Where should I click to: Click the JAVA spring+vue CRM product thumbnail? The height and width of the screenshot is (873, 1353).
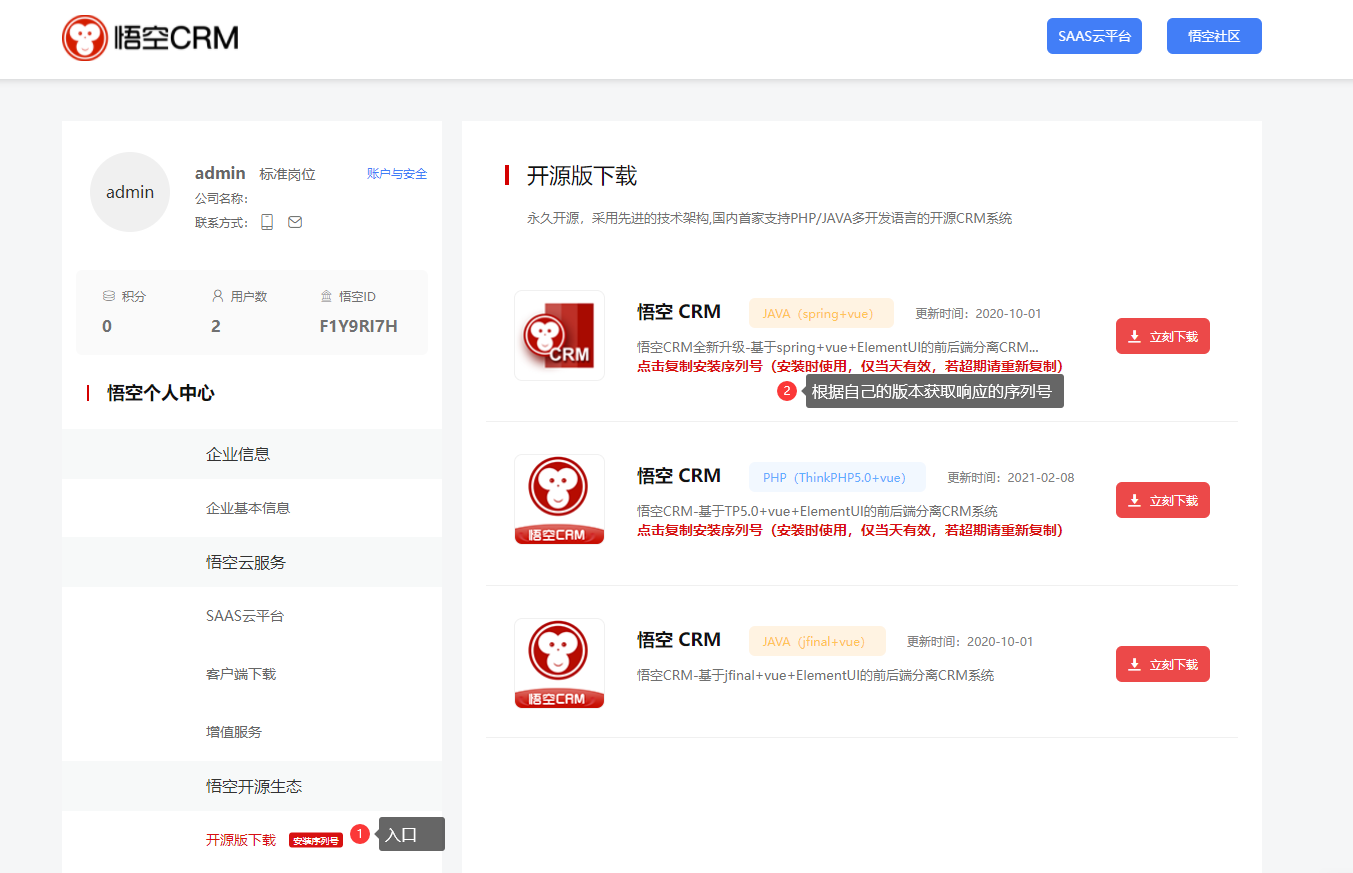(559, 336)
